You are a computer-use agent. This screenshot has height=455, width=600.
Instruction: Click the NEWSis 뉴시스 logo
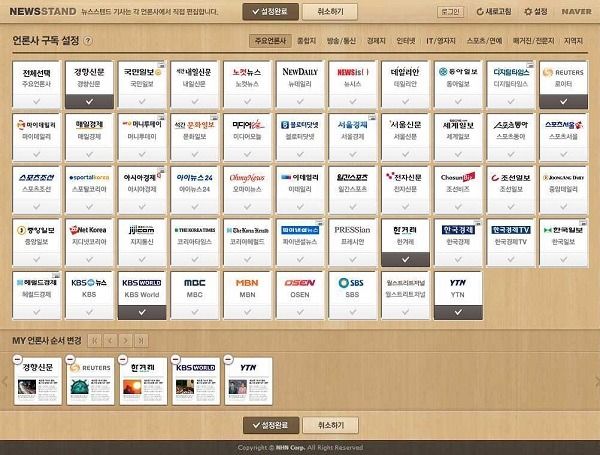coord(353,72)
